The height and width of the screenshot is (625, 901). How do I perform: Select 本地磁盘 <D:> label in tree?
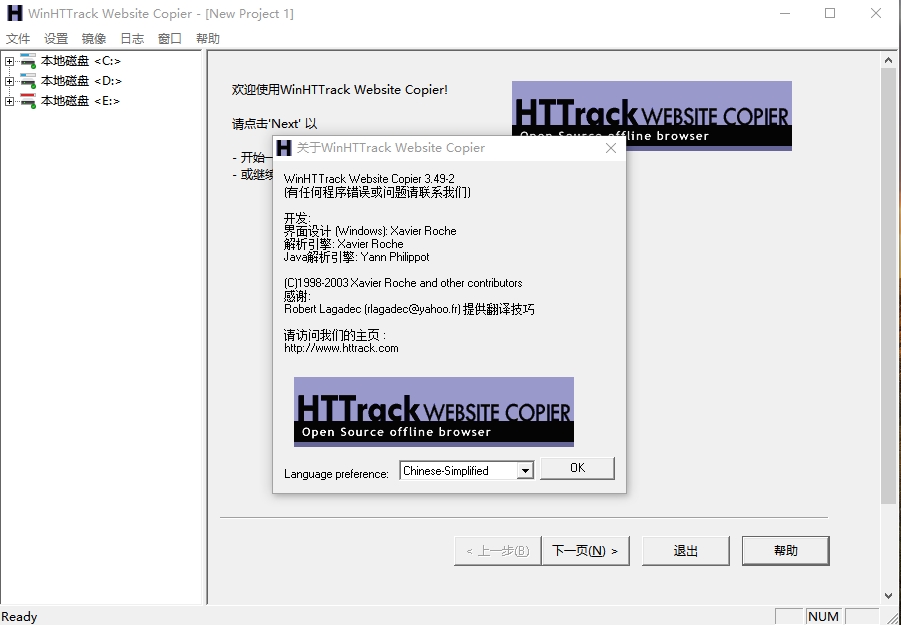[x=81, y=81]
